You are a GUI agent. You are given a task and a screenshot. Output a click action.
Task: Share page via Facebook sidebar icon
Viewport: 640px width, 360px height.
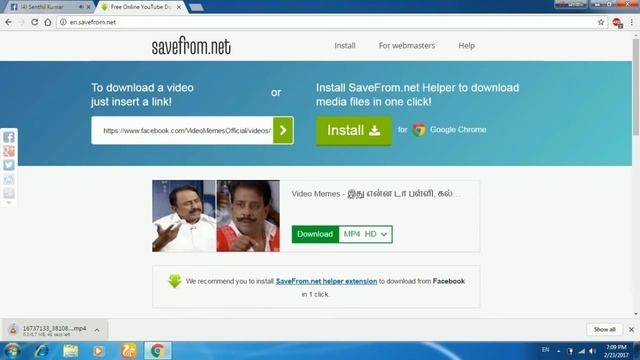point(9,137)
